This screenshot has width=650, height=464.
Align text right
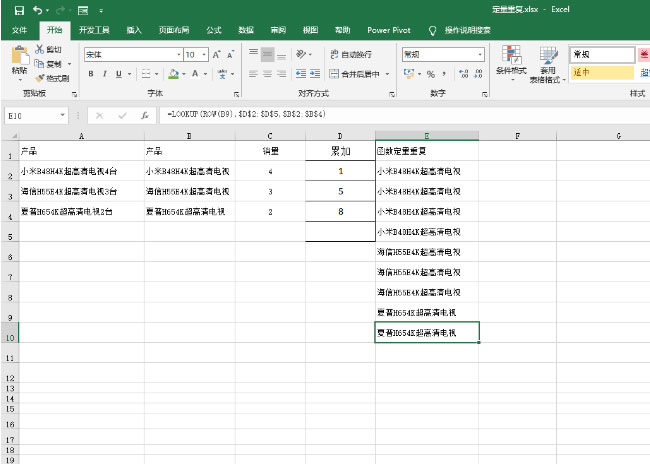point(281,74)
